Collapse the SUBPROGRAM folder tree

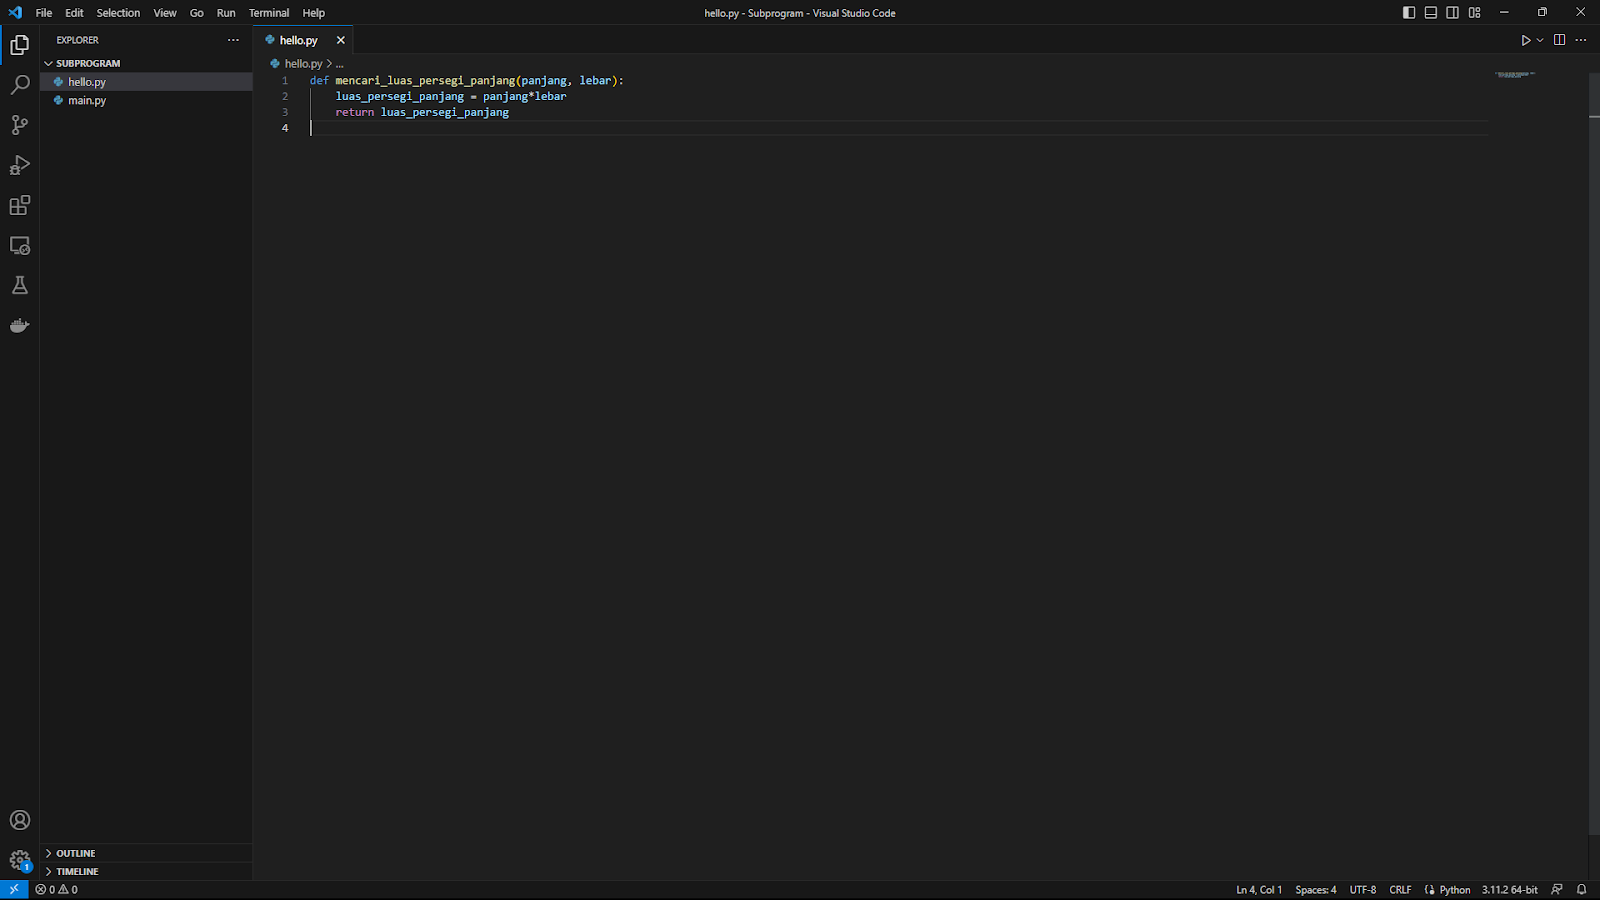click(87, 63)
